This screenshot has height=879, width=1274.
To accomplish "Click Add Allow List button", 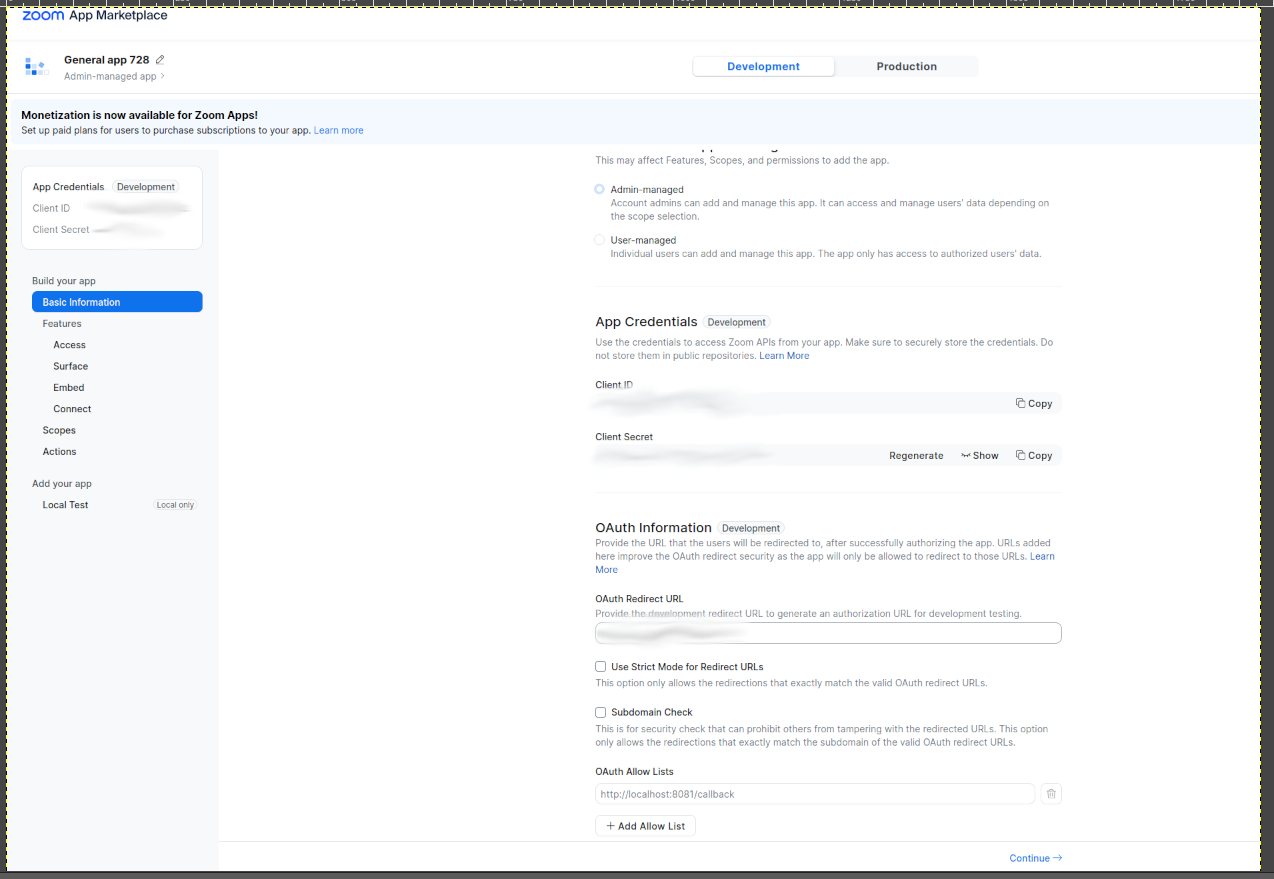I will tap(645, 826).
